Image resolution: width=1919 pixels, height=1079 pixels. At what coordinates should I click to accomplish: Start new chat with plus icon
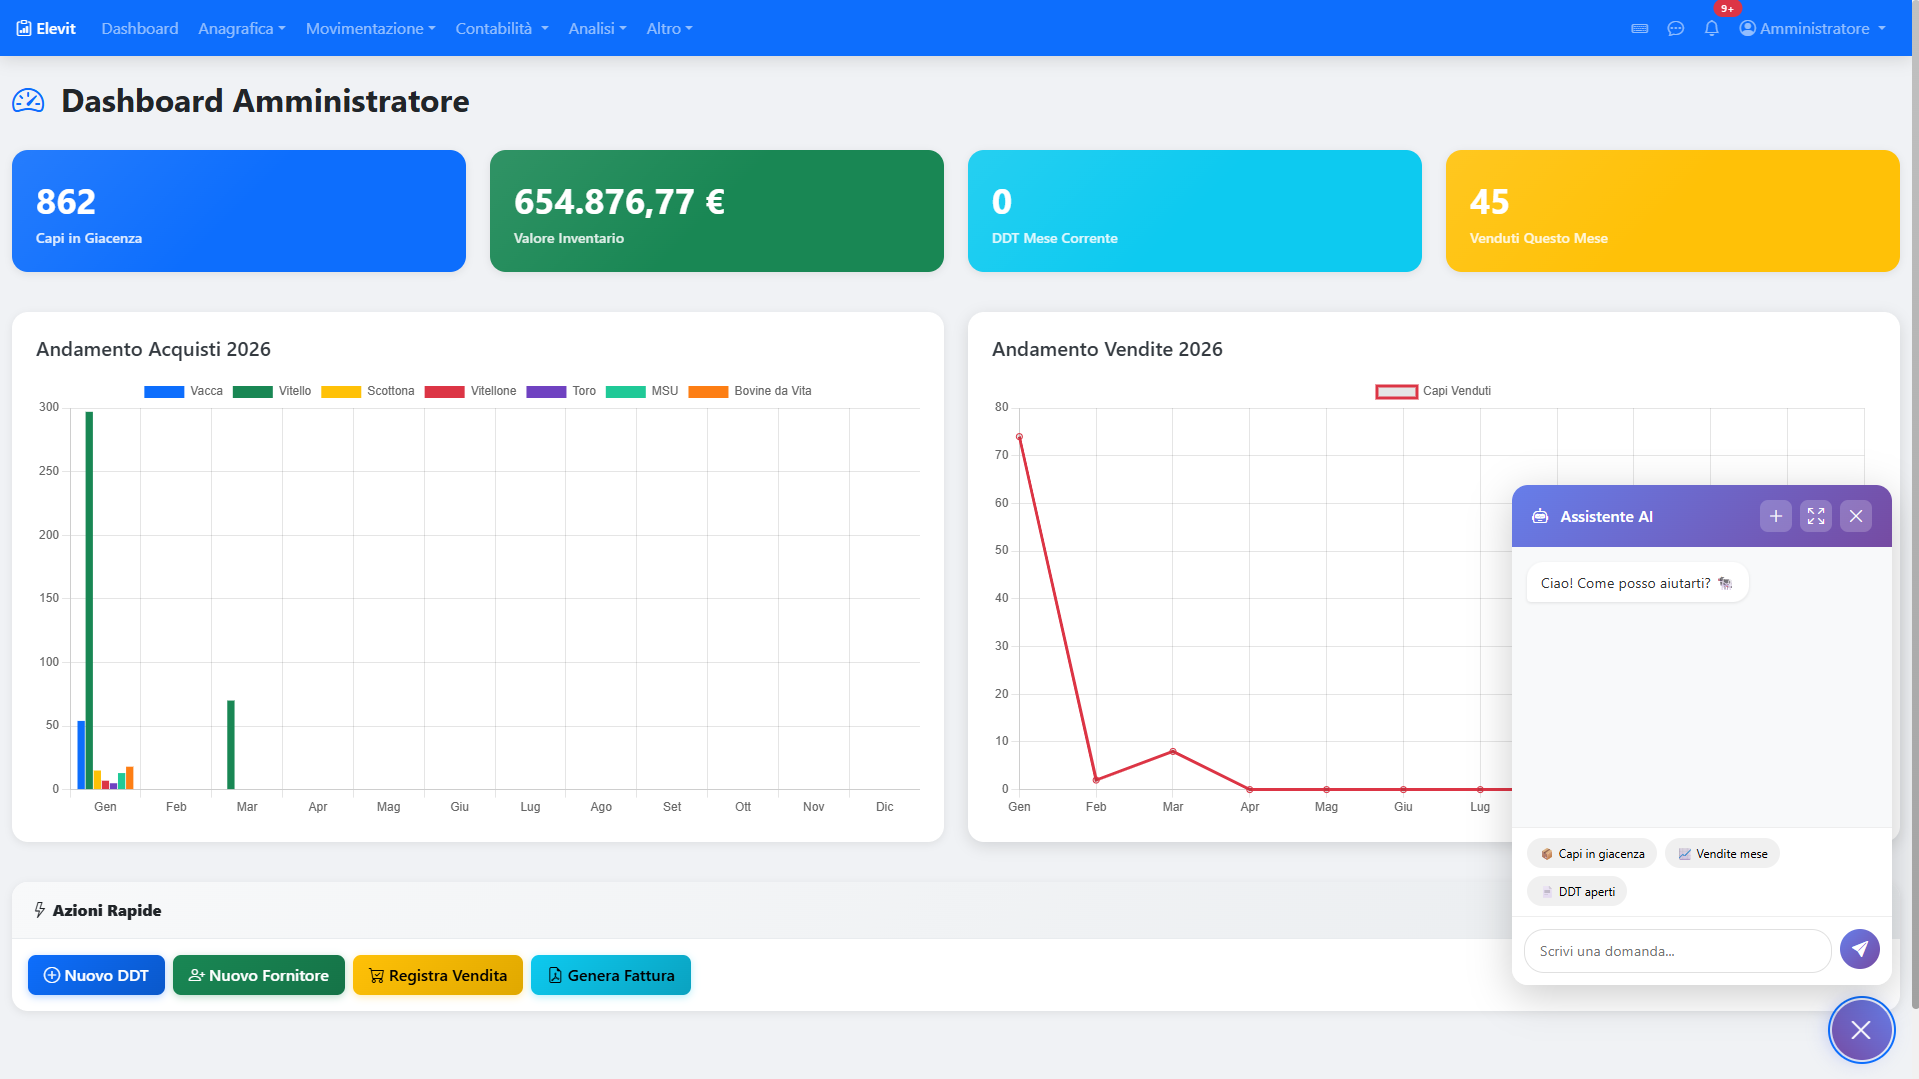click(x=1776, y=516)
